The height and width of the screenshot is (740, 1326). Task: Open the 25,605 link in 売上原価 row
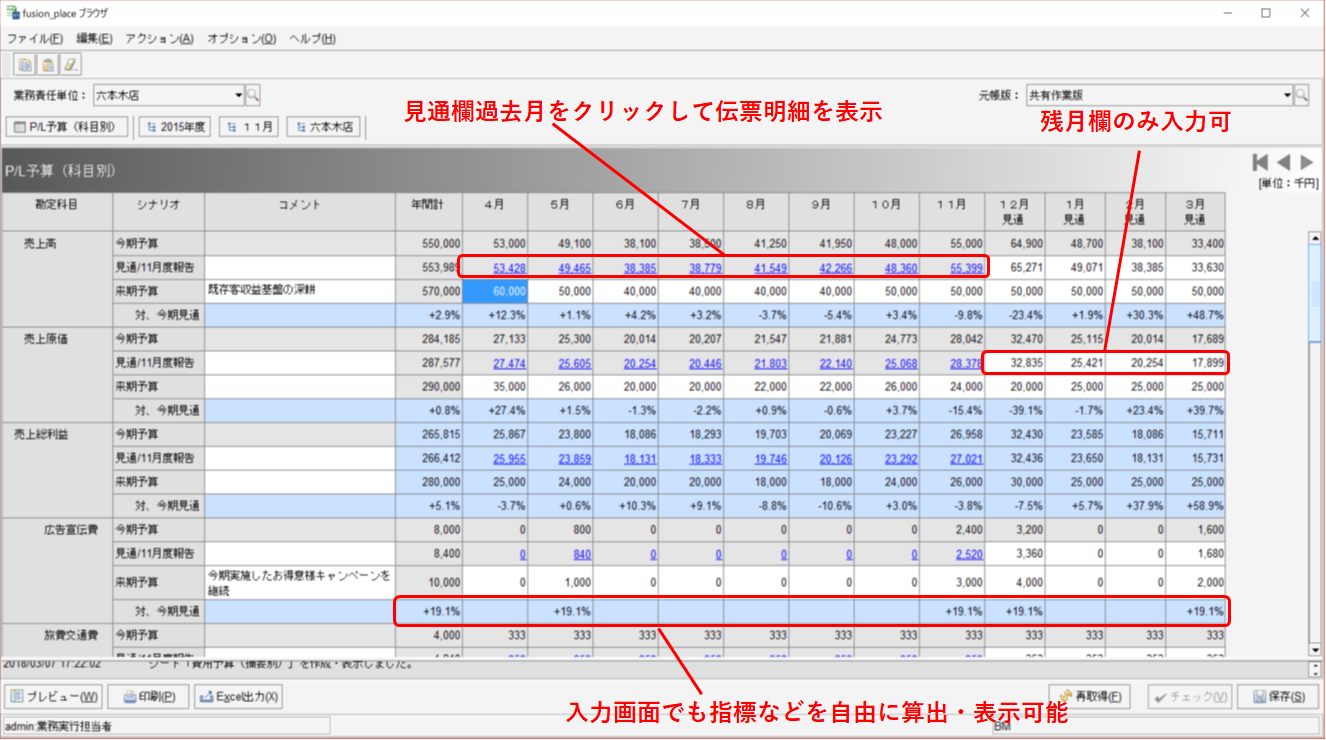[575, 363]
